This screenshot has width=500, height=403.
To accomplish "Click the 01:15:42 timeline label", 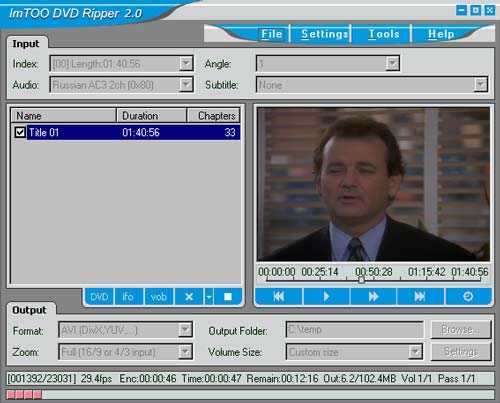I will [x=427, y=272].
